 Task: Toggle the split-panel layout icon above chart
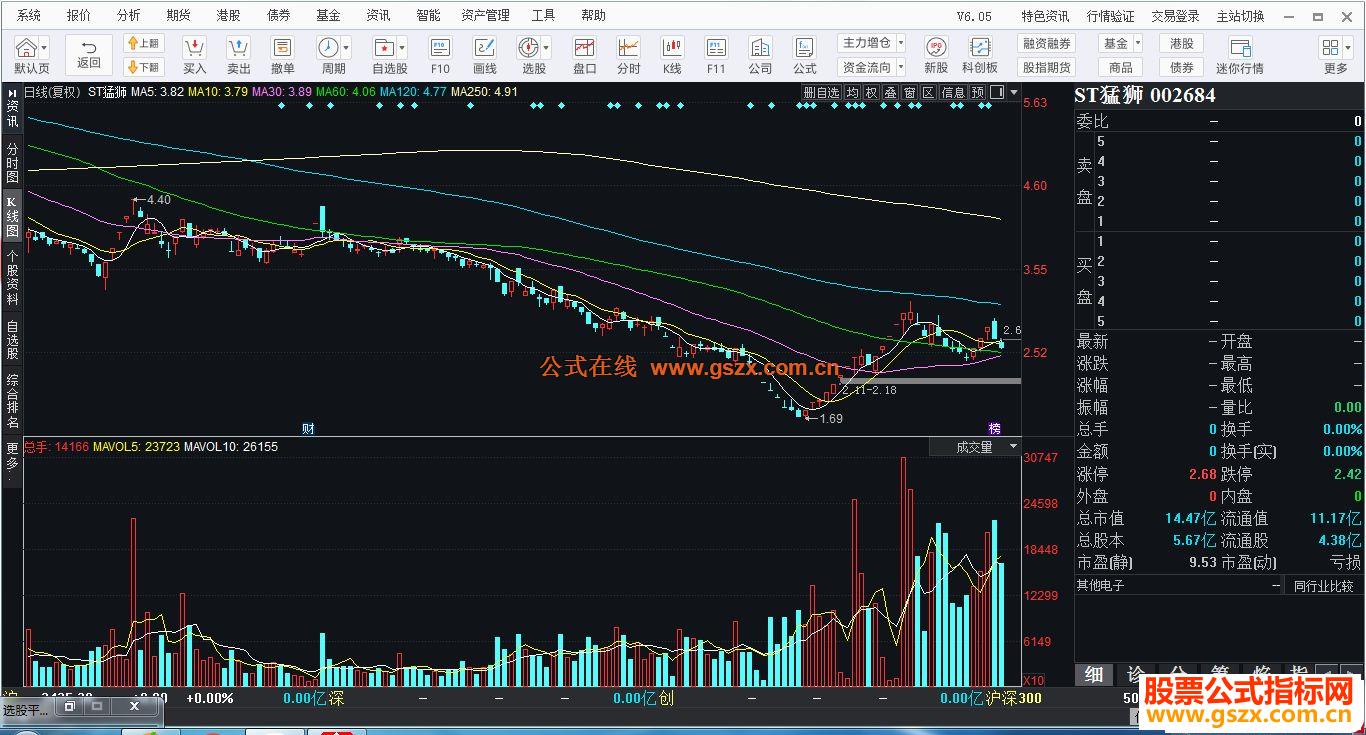point(995,92)
